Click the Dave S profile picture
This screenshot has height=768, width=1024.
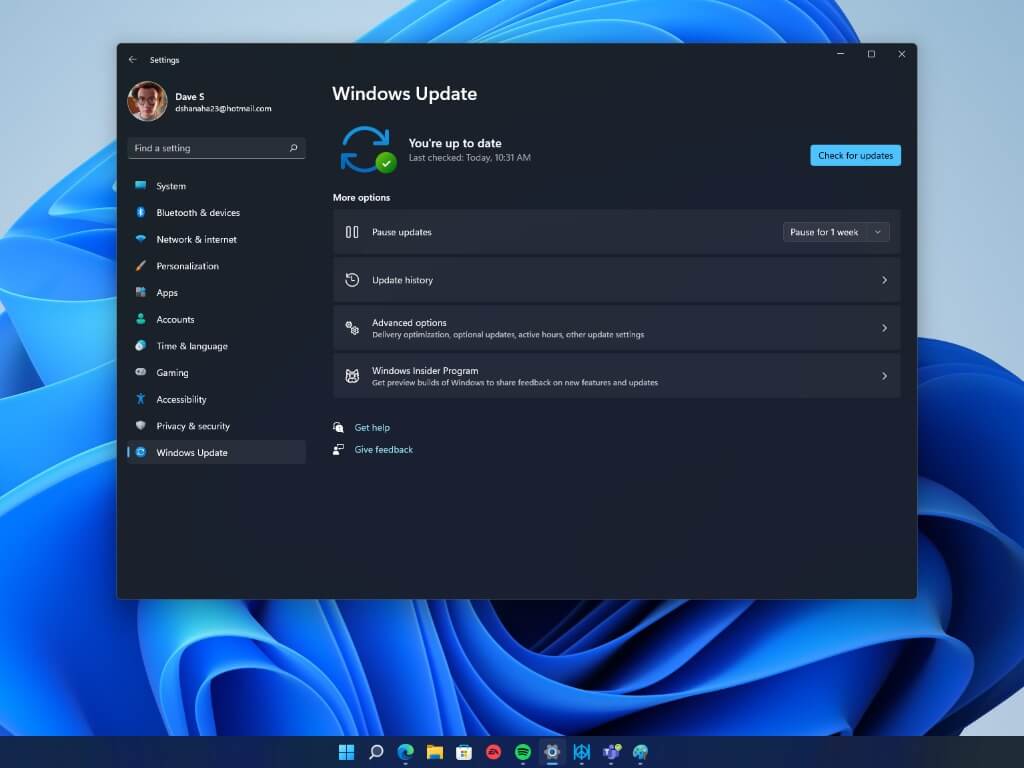coord(147,101)
